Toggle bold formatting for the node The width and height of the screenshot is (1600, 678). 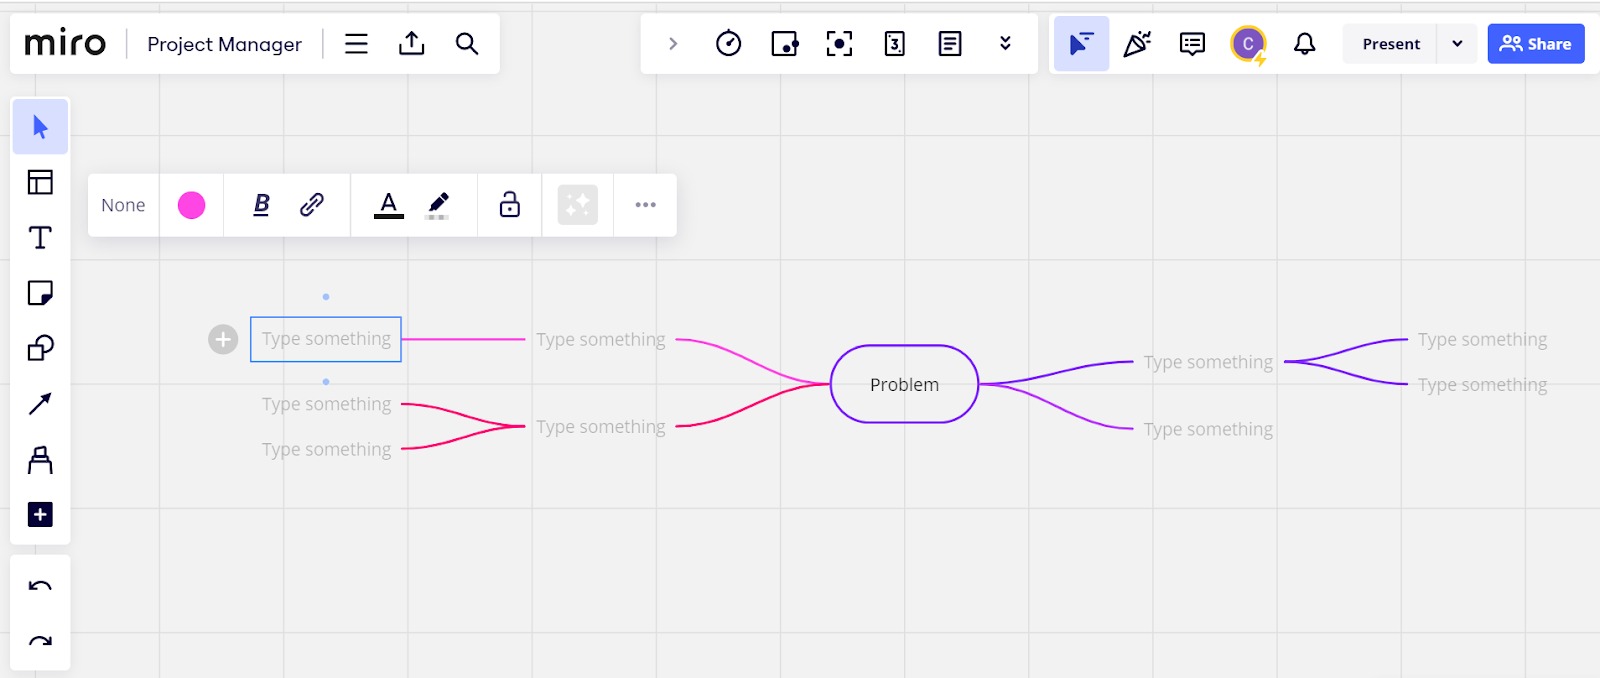(x=261, y=205)
